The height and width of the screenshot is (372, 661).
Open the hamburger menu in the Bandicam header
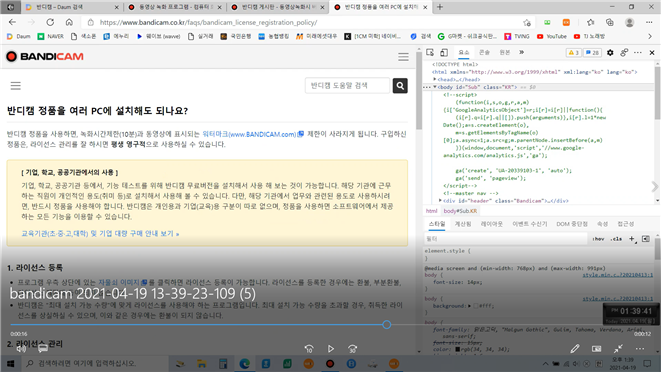coord(403,57)
